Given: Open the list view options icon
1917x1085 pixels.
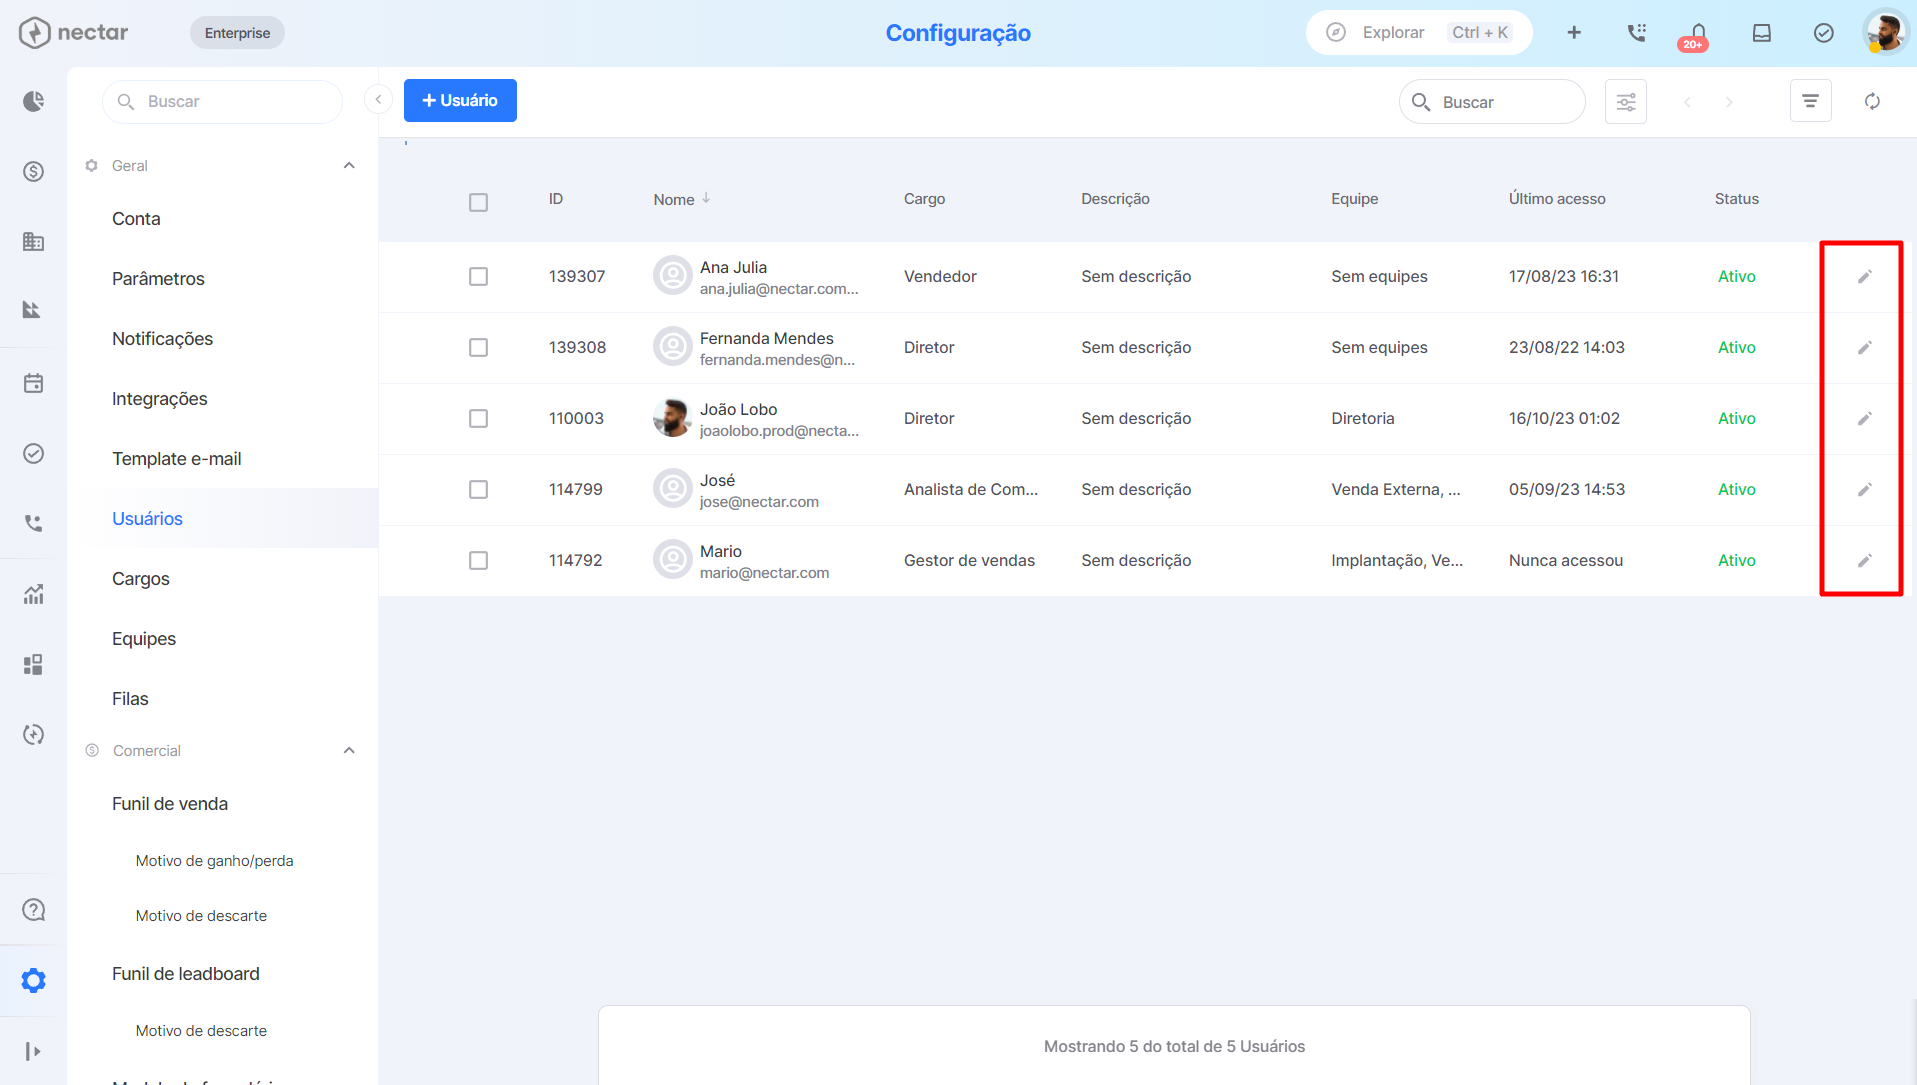Looking at the screenshot, I should (x=1810, y=101).
